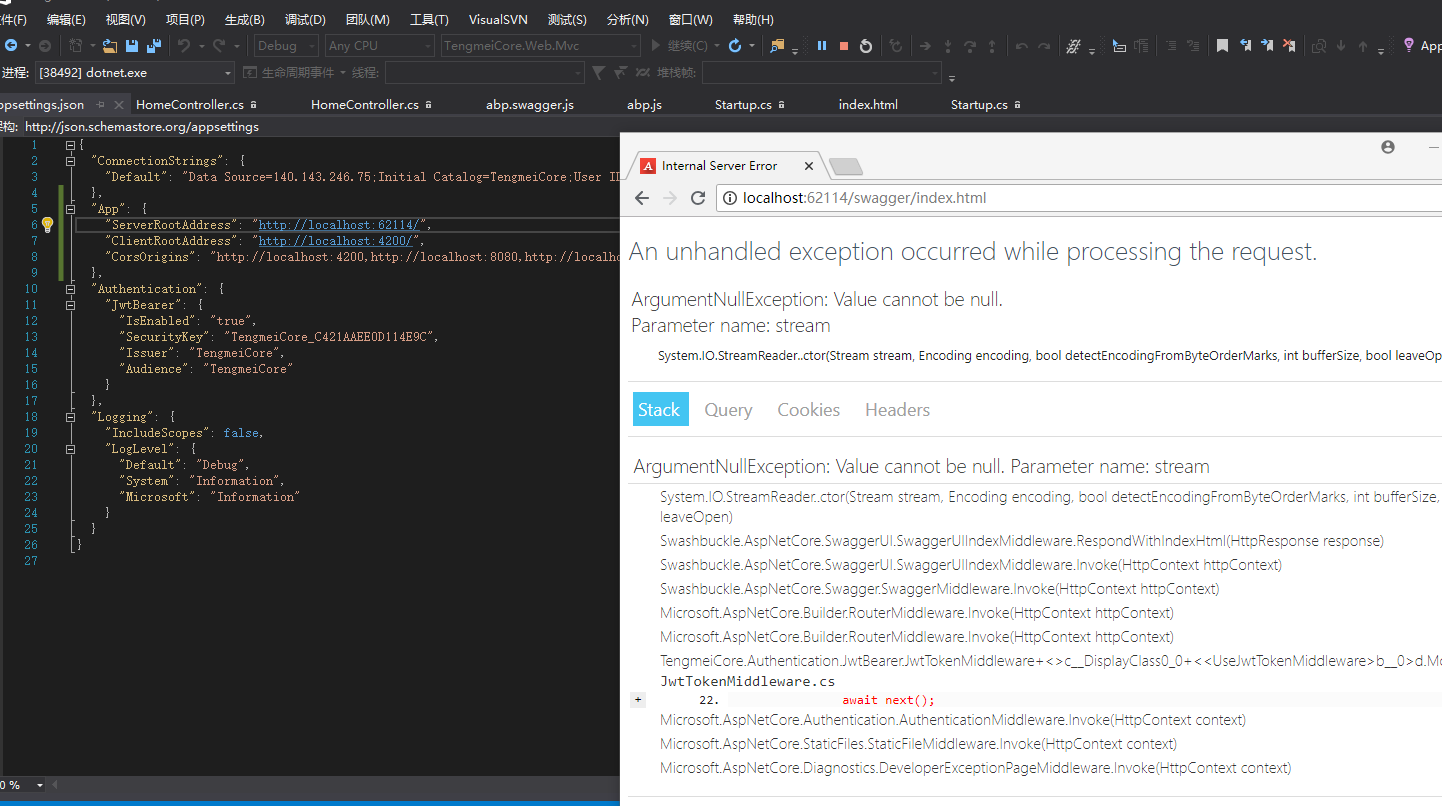The image size is (1442, 806).
Task: Collapse the App section in appsettings.json
Action: (68, 208)
